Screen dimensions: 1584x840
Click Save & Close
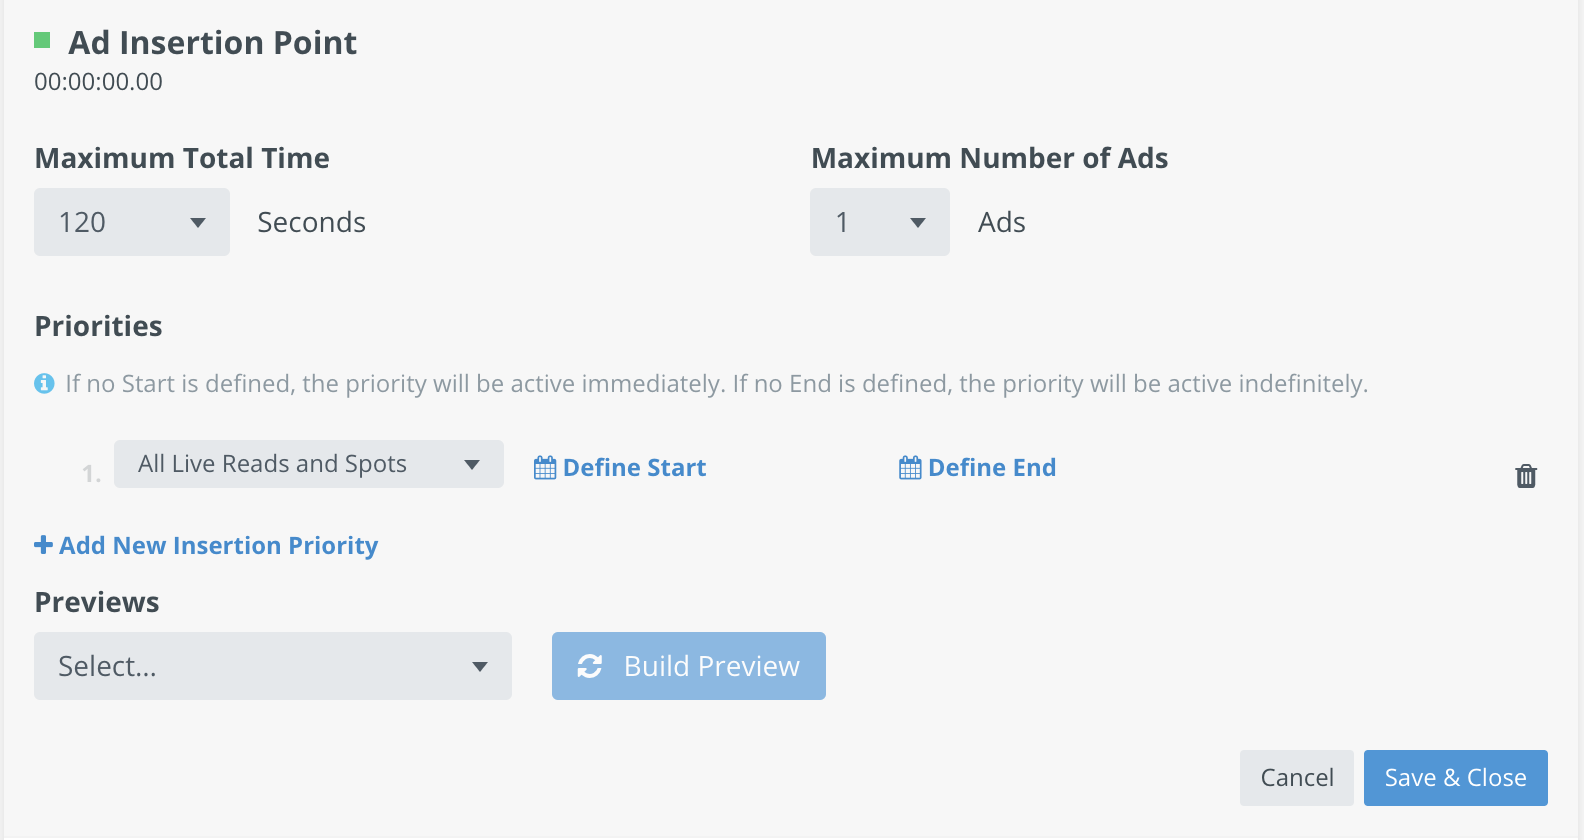click(x=1456, y=778)
